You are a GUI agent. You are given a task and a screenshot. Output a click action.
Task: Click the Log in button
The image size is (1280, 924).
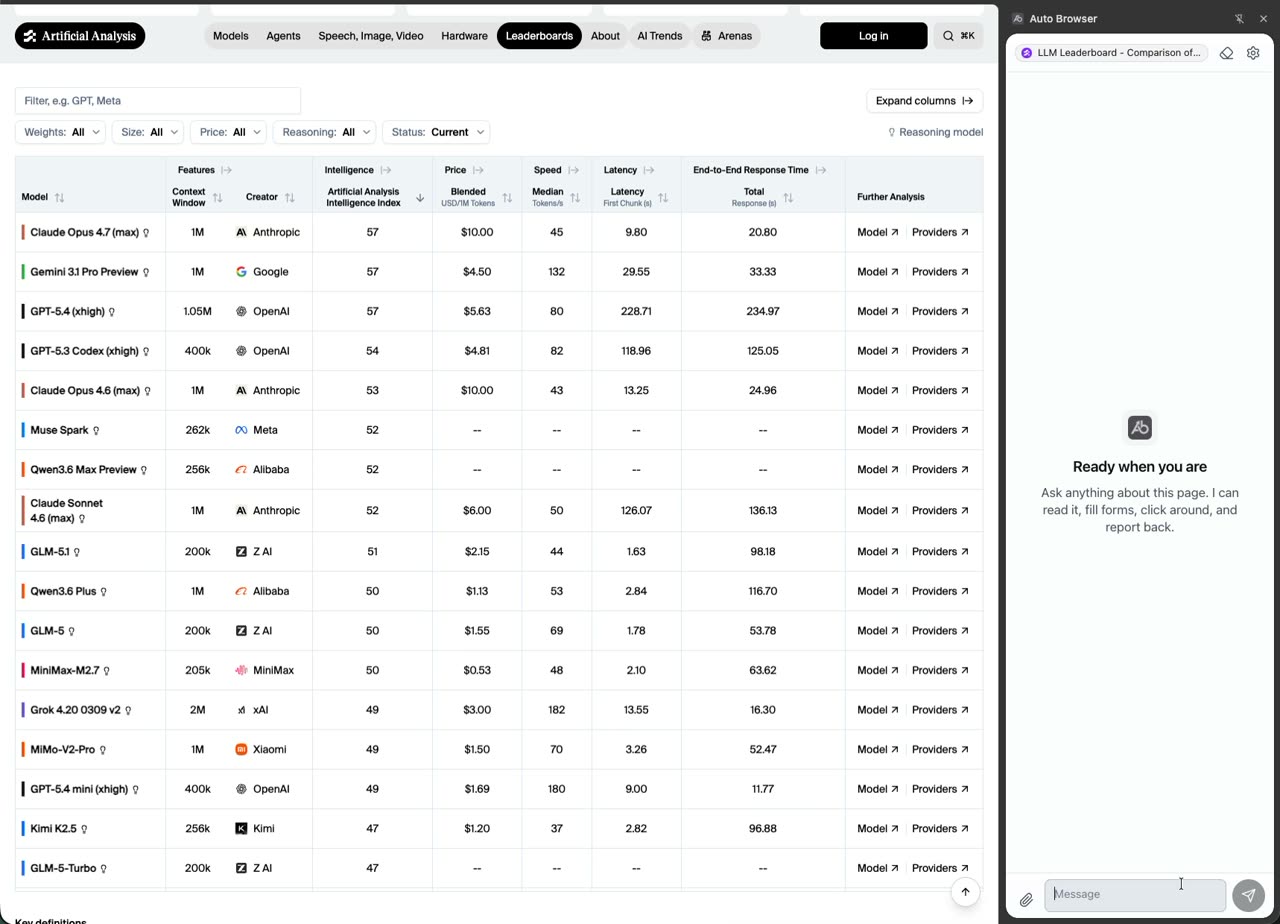873,36
